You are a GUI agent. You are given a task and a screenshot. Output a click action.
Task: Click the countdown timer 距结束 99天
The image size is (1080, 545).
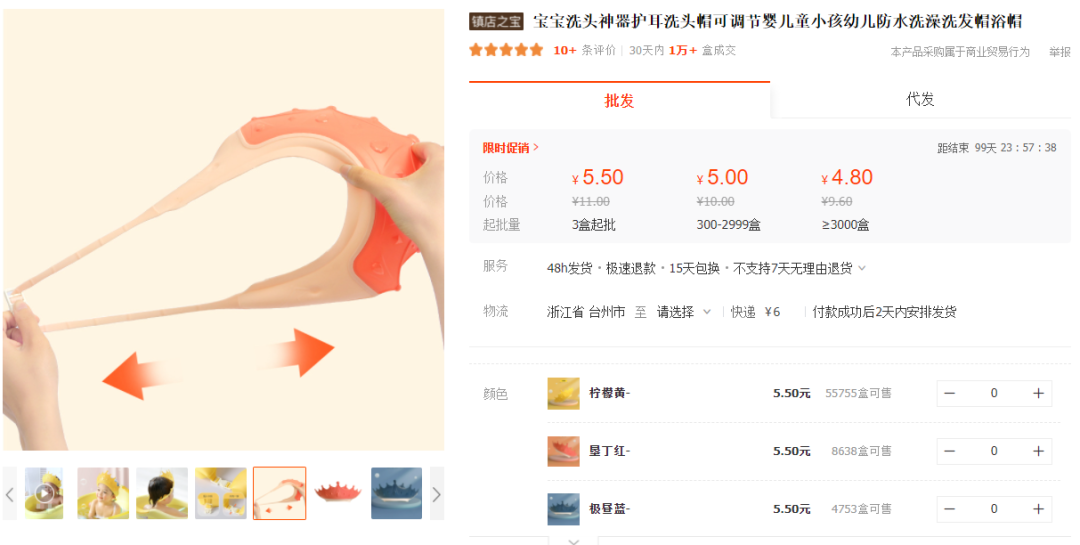click(997, 147)
